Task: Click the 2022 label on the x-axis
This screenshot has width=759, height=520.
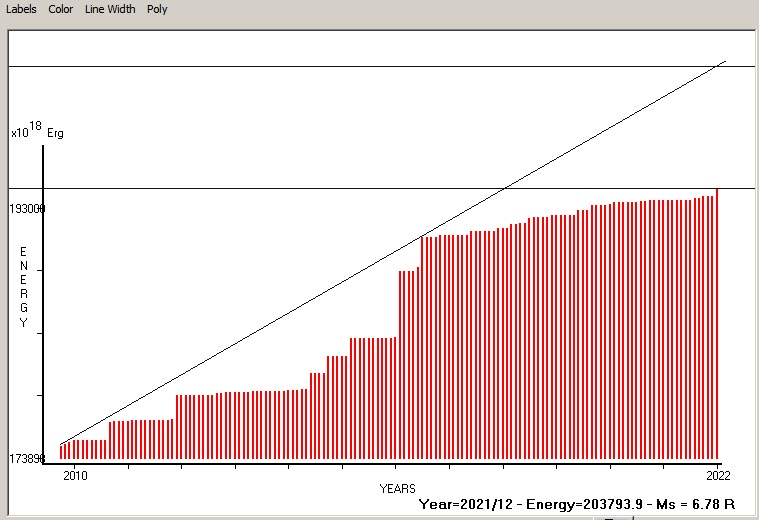Action: click(x=717, y=474)
